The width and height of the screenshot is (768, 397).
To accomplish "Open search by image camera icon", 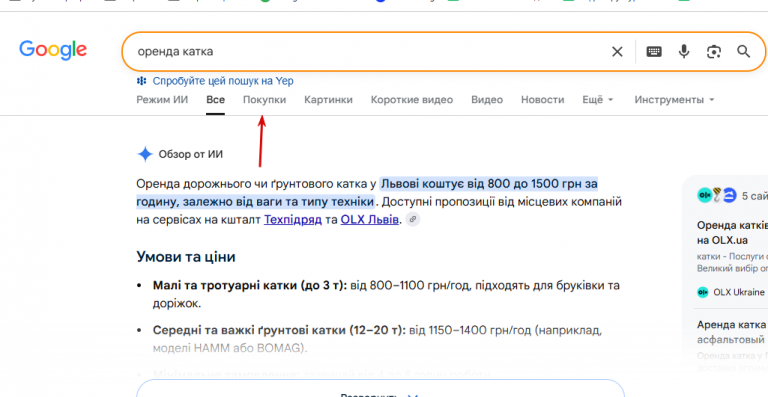I will [x=714, y=51].
